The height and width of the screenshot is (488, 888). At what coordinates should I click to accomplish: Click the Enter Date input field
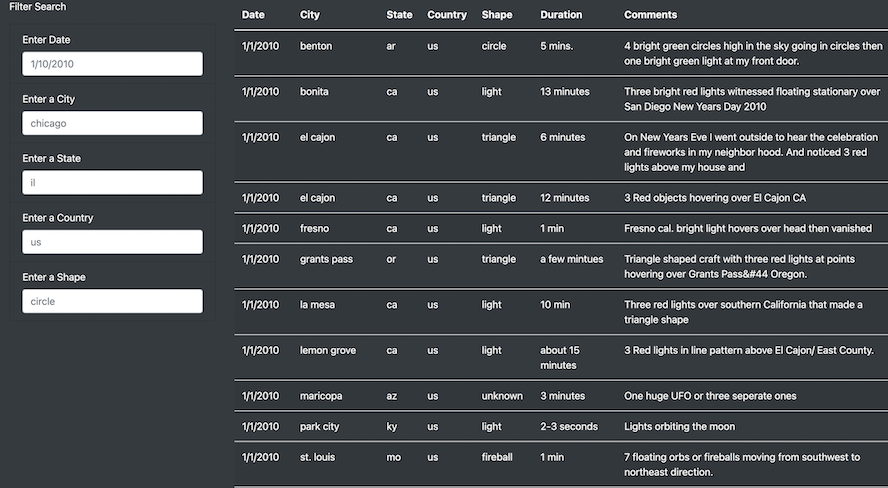tap(112, 64)
